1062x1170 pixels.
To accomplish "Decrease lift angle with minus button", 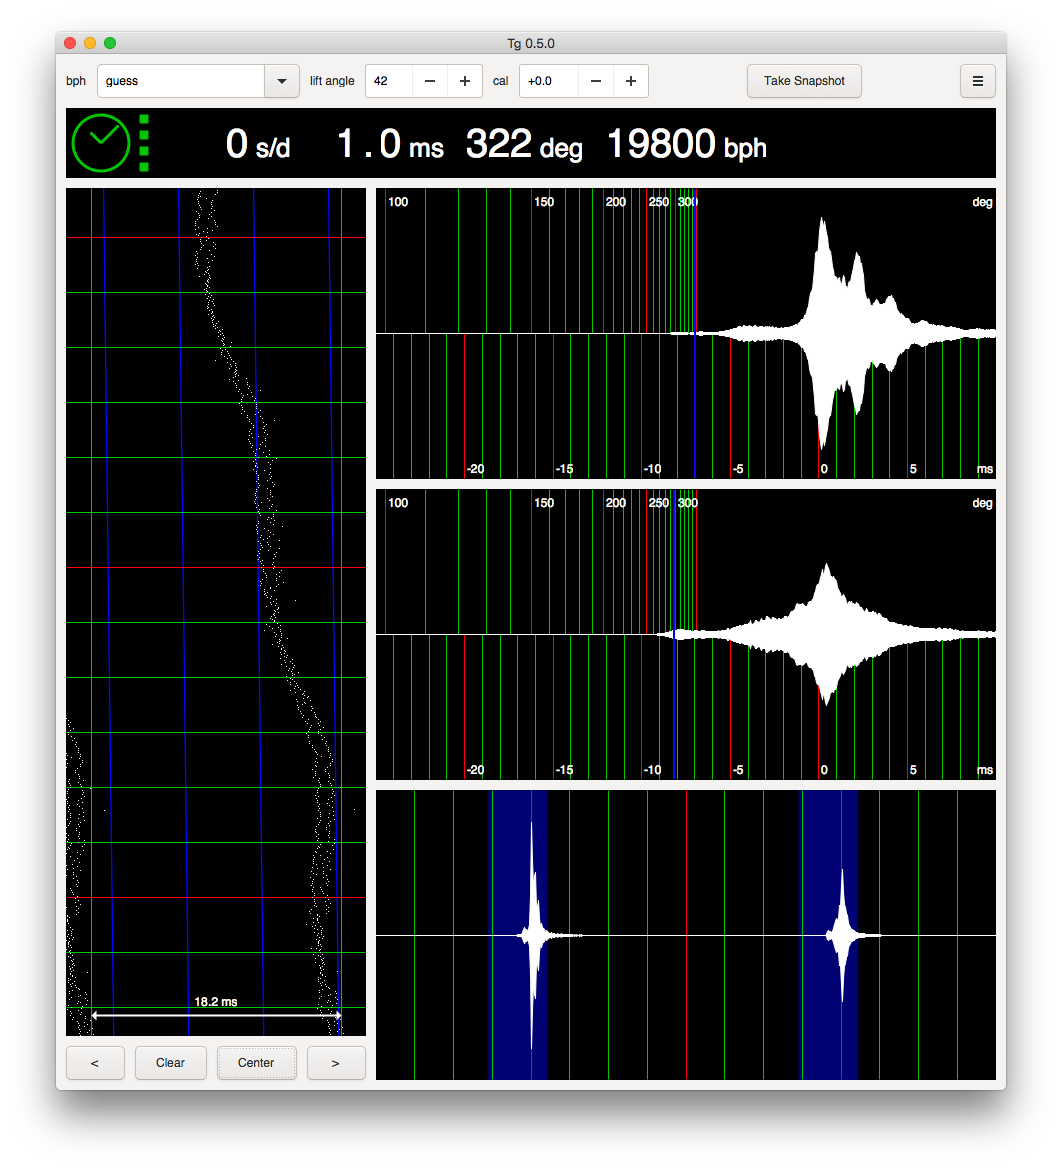I will click(430, 81).
